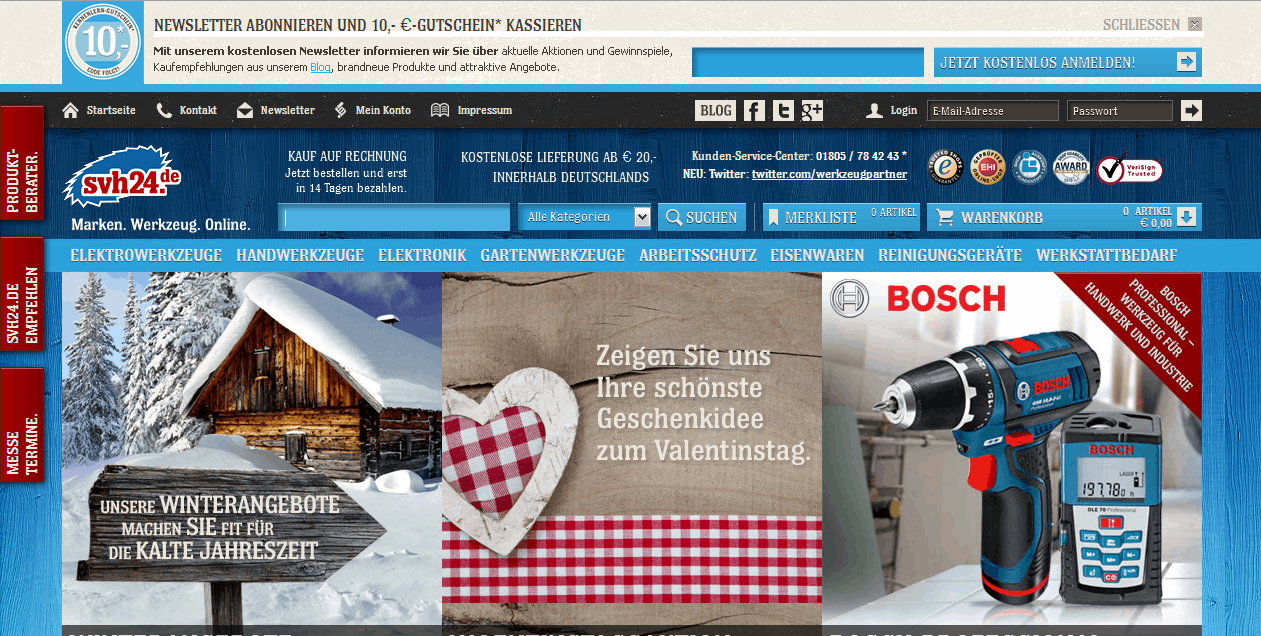Click the Mein Konto text link
This screenshot has width=1261, height=636.
pos(383,110)
